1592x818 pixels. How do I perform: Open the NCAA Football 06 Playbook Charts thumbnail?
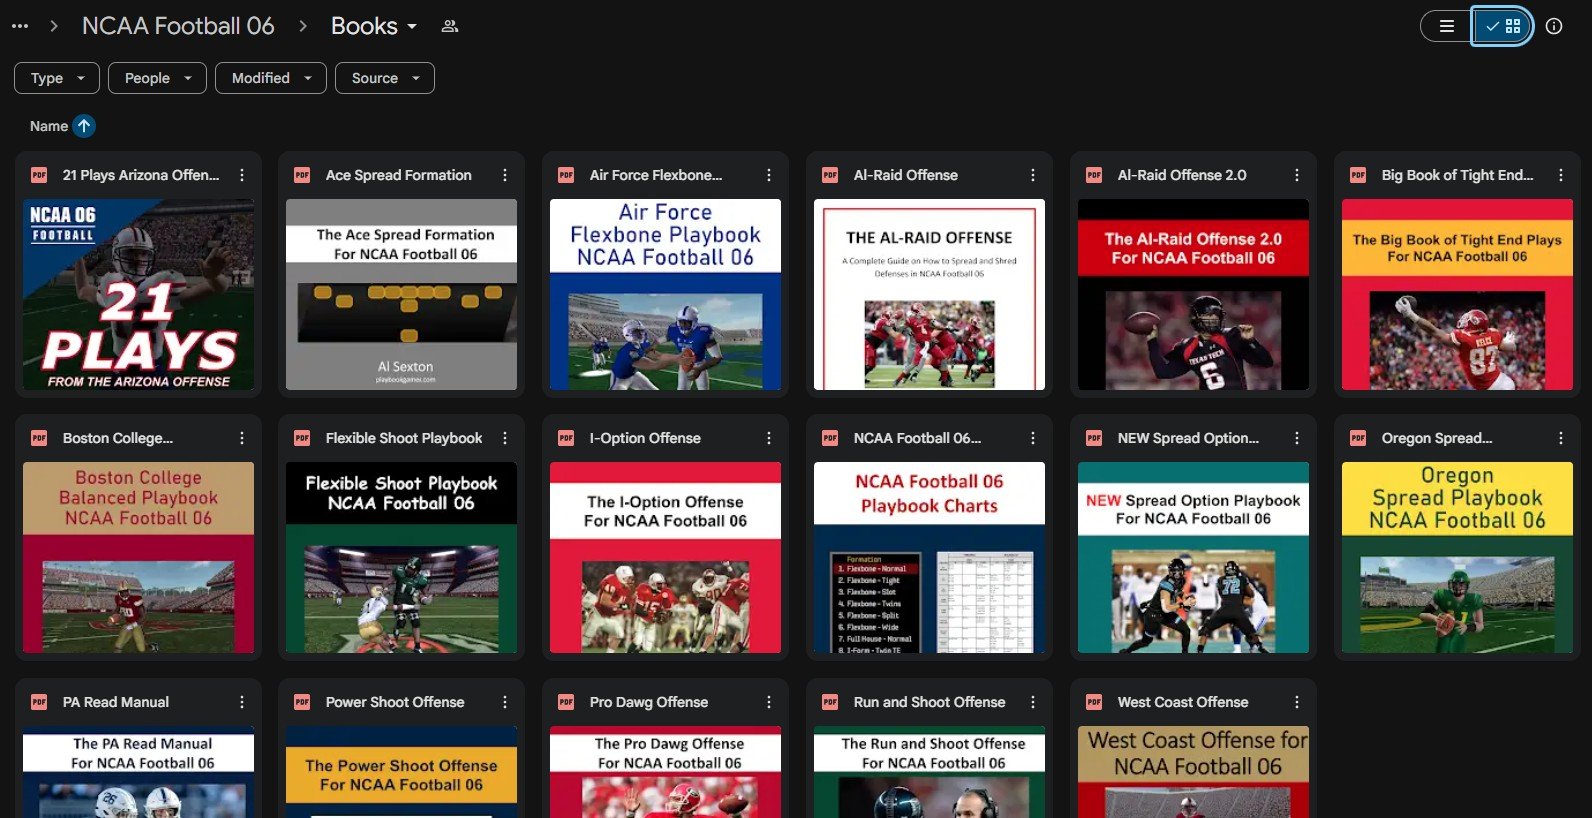click(x=929, y=557)
